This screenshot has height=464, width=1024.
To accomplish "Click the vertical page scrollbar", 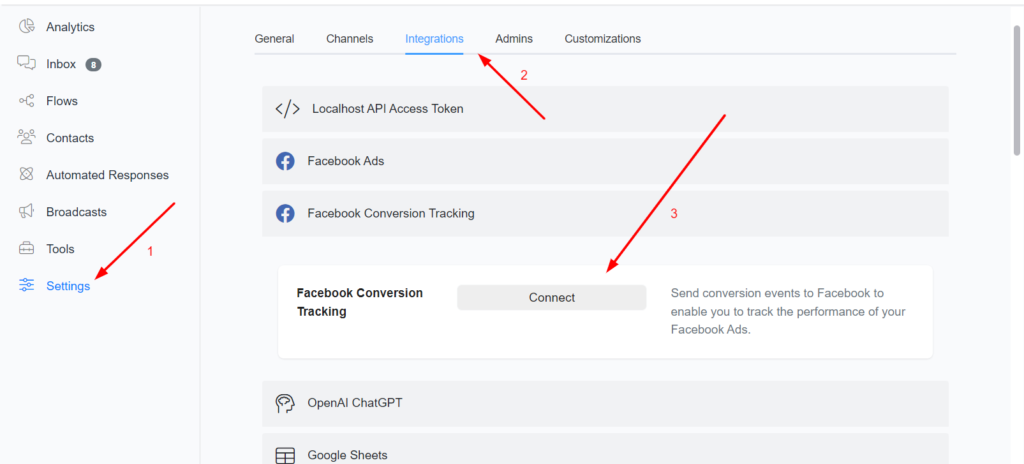I will (1017, 90).
